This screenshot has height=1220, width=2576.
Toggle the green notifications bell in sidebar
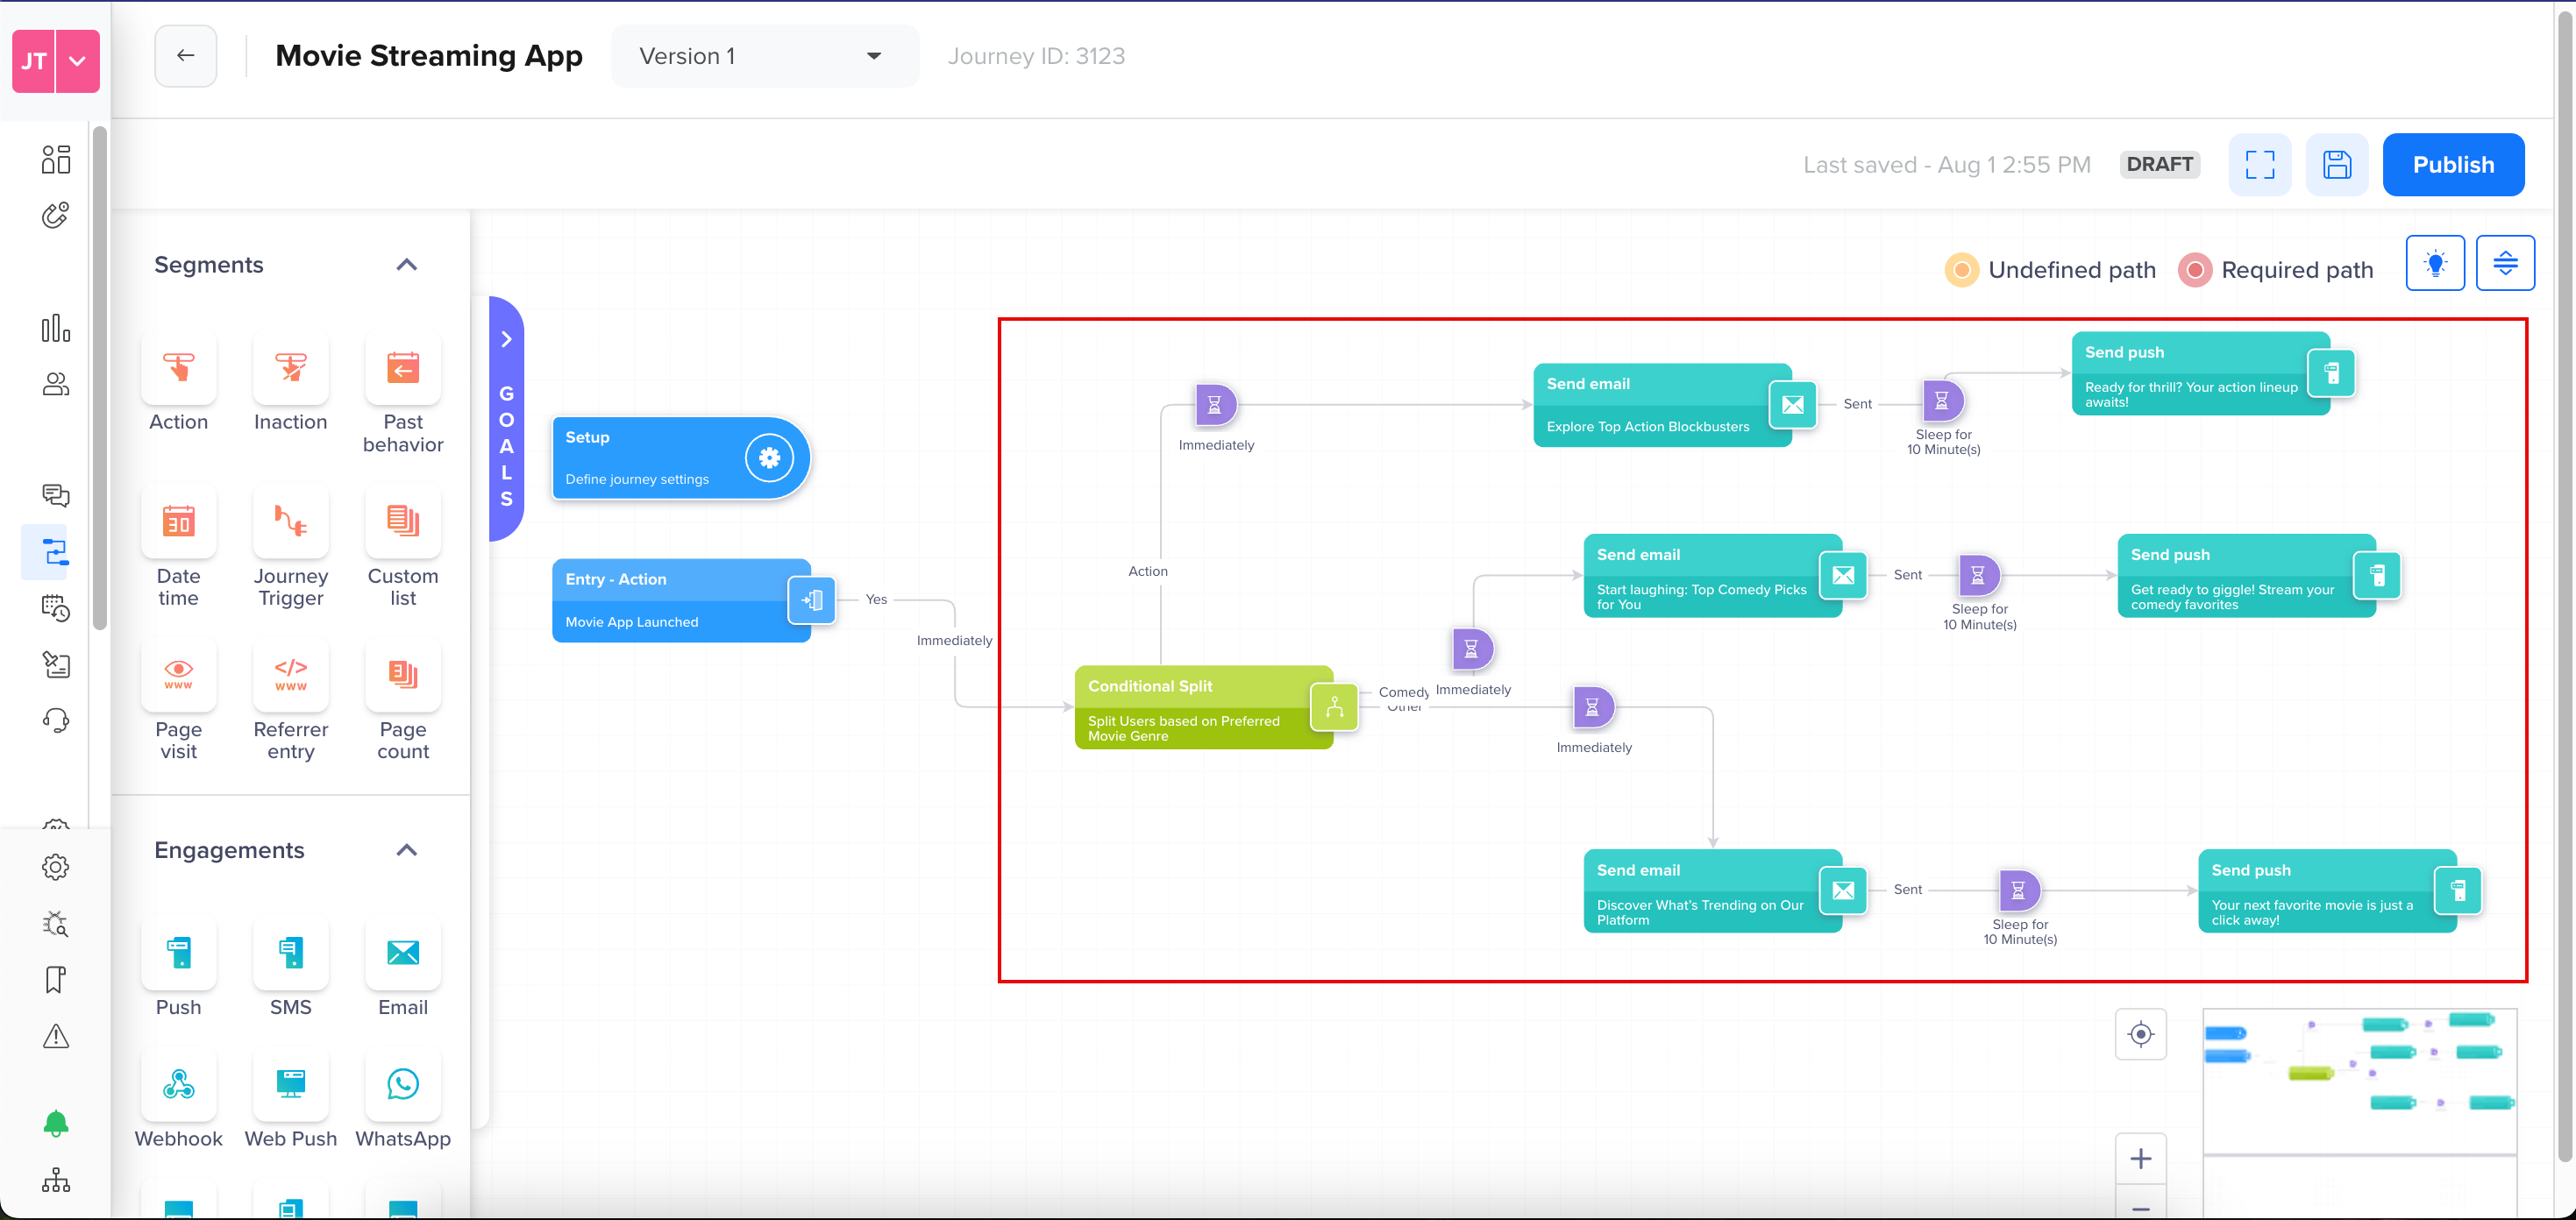click(x=56, y=1123)
